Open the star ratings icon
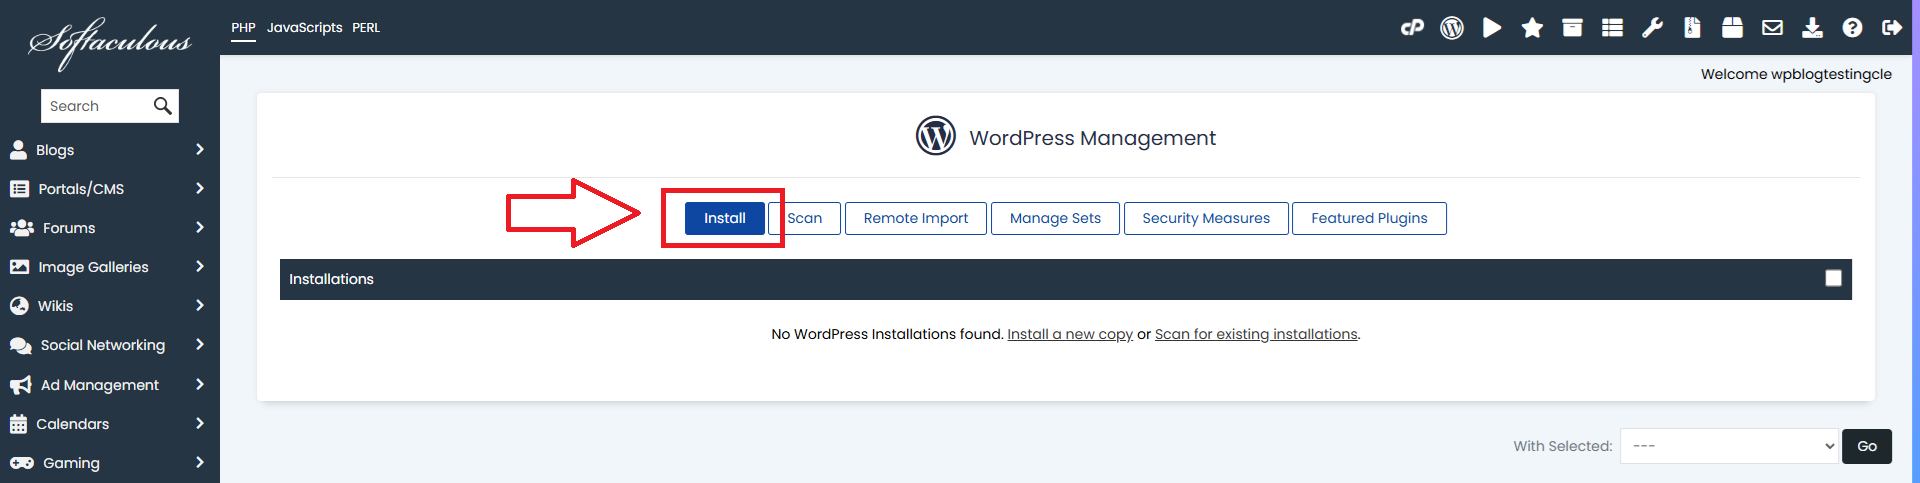1920x483 pixels. pos(1532,28)
